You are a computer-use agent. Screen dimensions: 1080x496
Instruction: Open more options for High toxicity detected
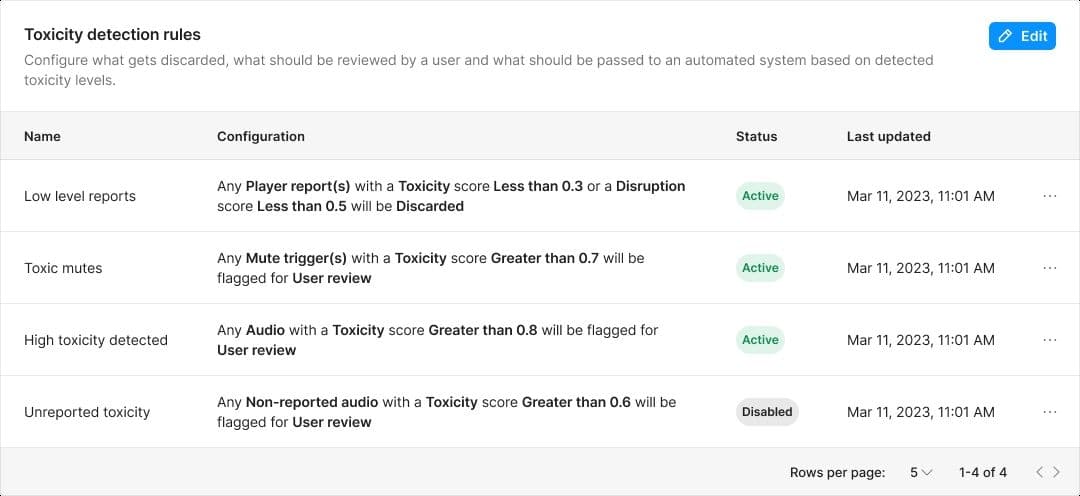coord(1049,340)
